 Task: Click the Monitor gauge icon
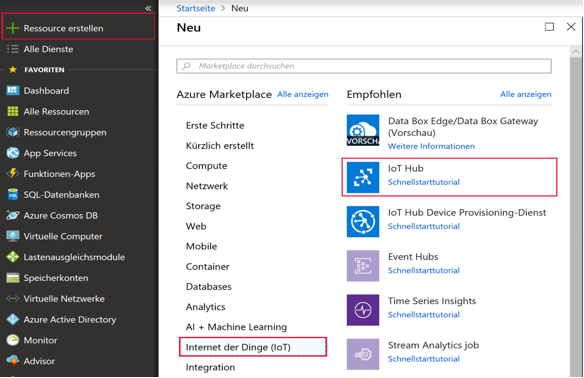click(x=13, y=340)
